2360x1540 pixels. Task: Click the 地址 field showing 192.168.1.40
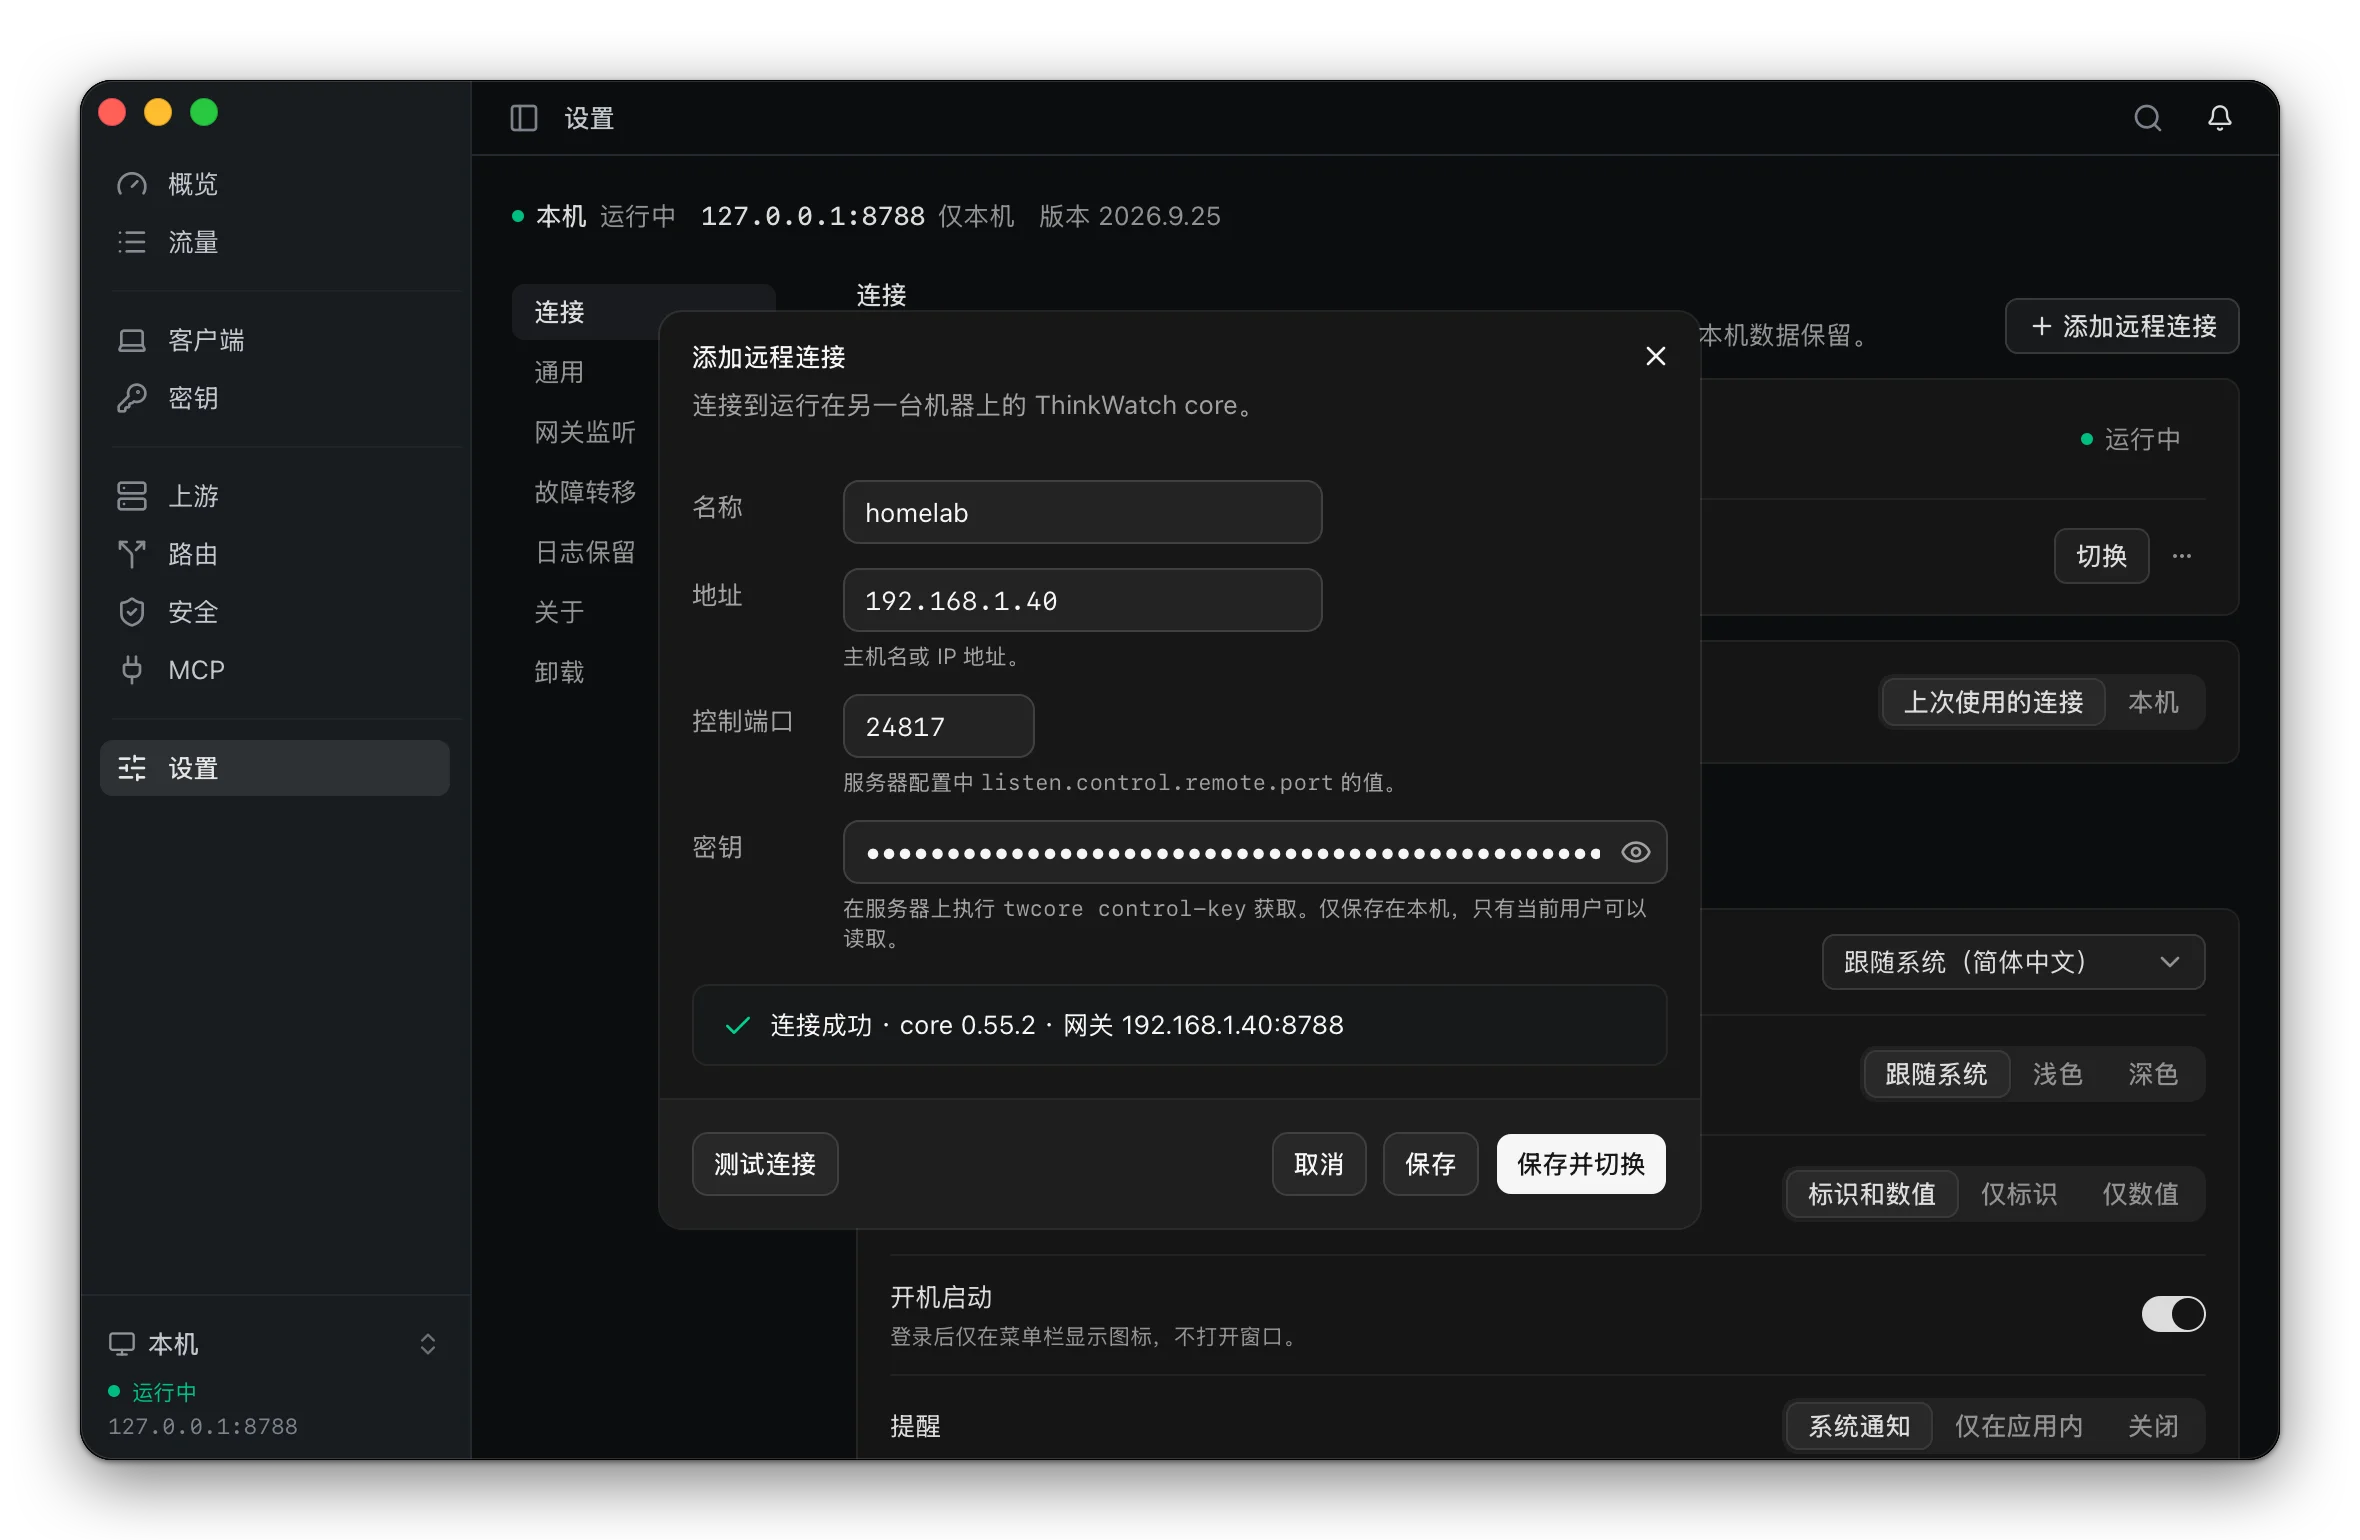pos(1082,600)
